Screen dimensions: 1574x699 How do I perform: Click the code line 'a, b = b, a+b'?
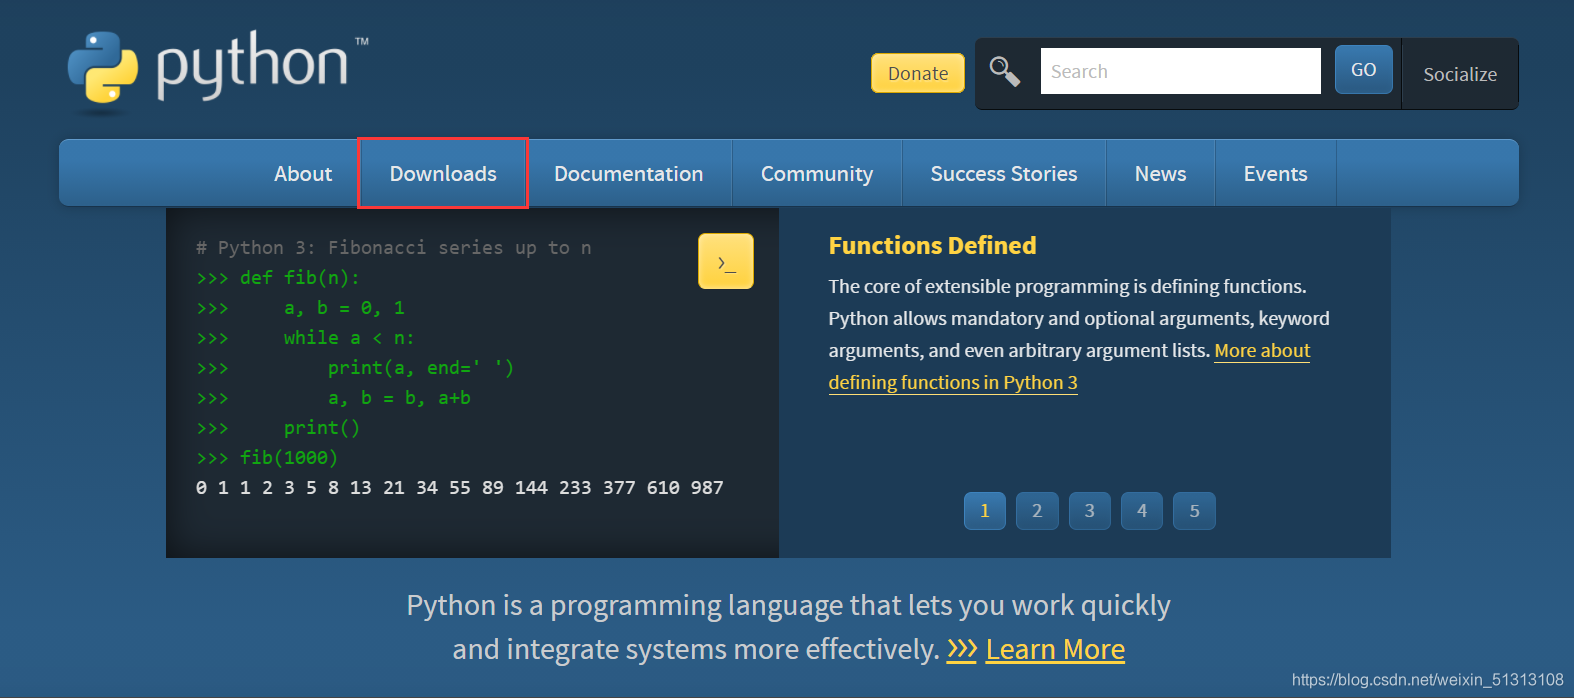[x=399, y=398]
